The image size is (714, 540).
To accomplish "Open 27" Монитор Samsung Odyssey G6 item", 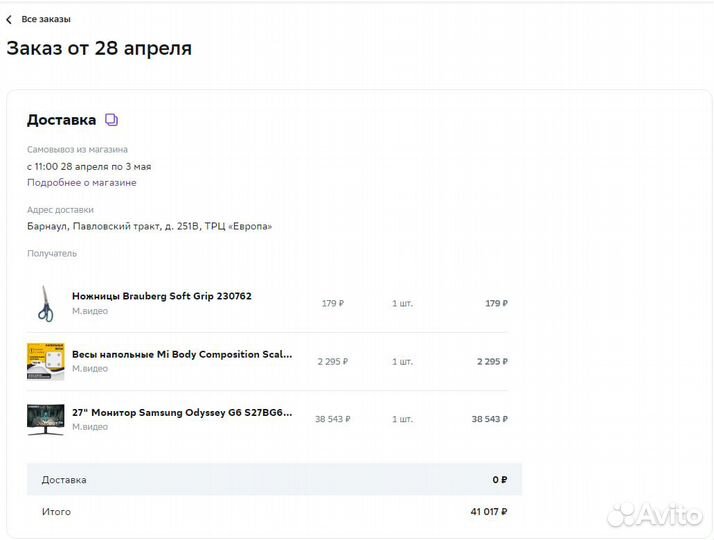I will point(182,412).
